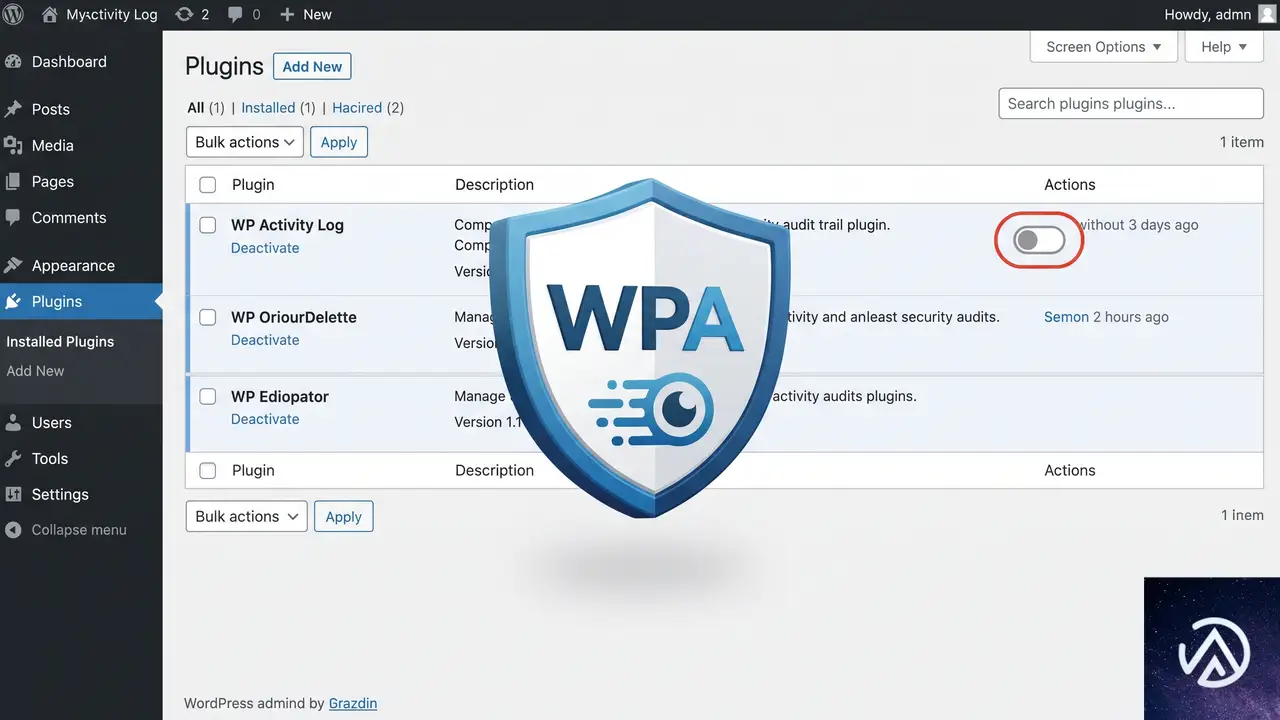
Task: Focus the Search plugins input field
Action: pos(1131,103)
